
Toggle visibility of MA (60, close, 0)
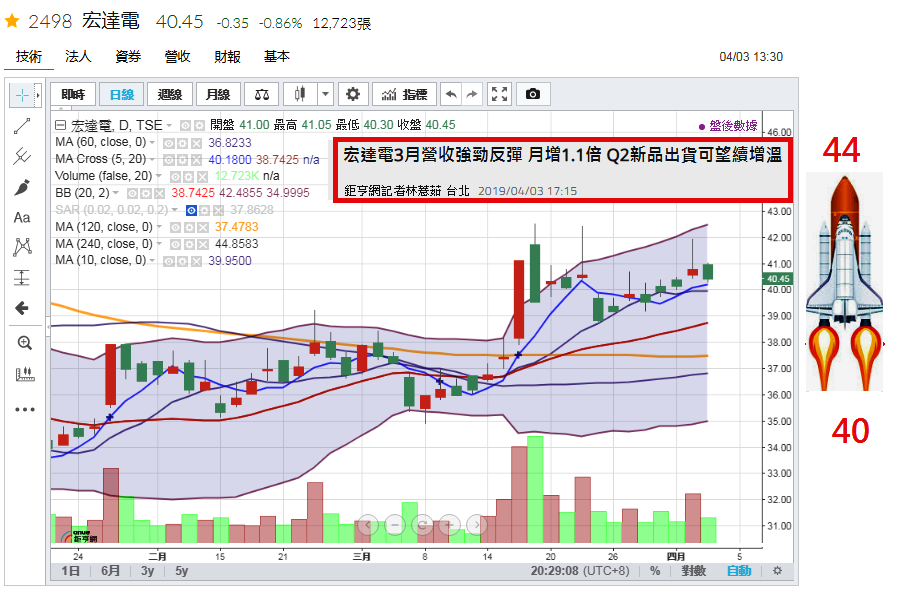169,143
